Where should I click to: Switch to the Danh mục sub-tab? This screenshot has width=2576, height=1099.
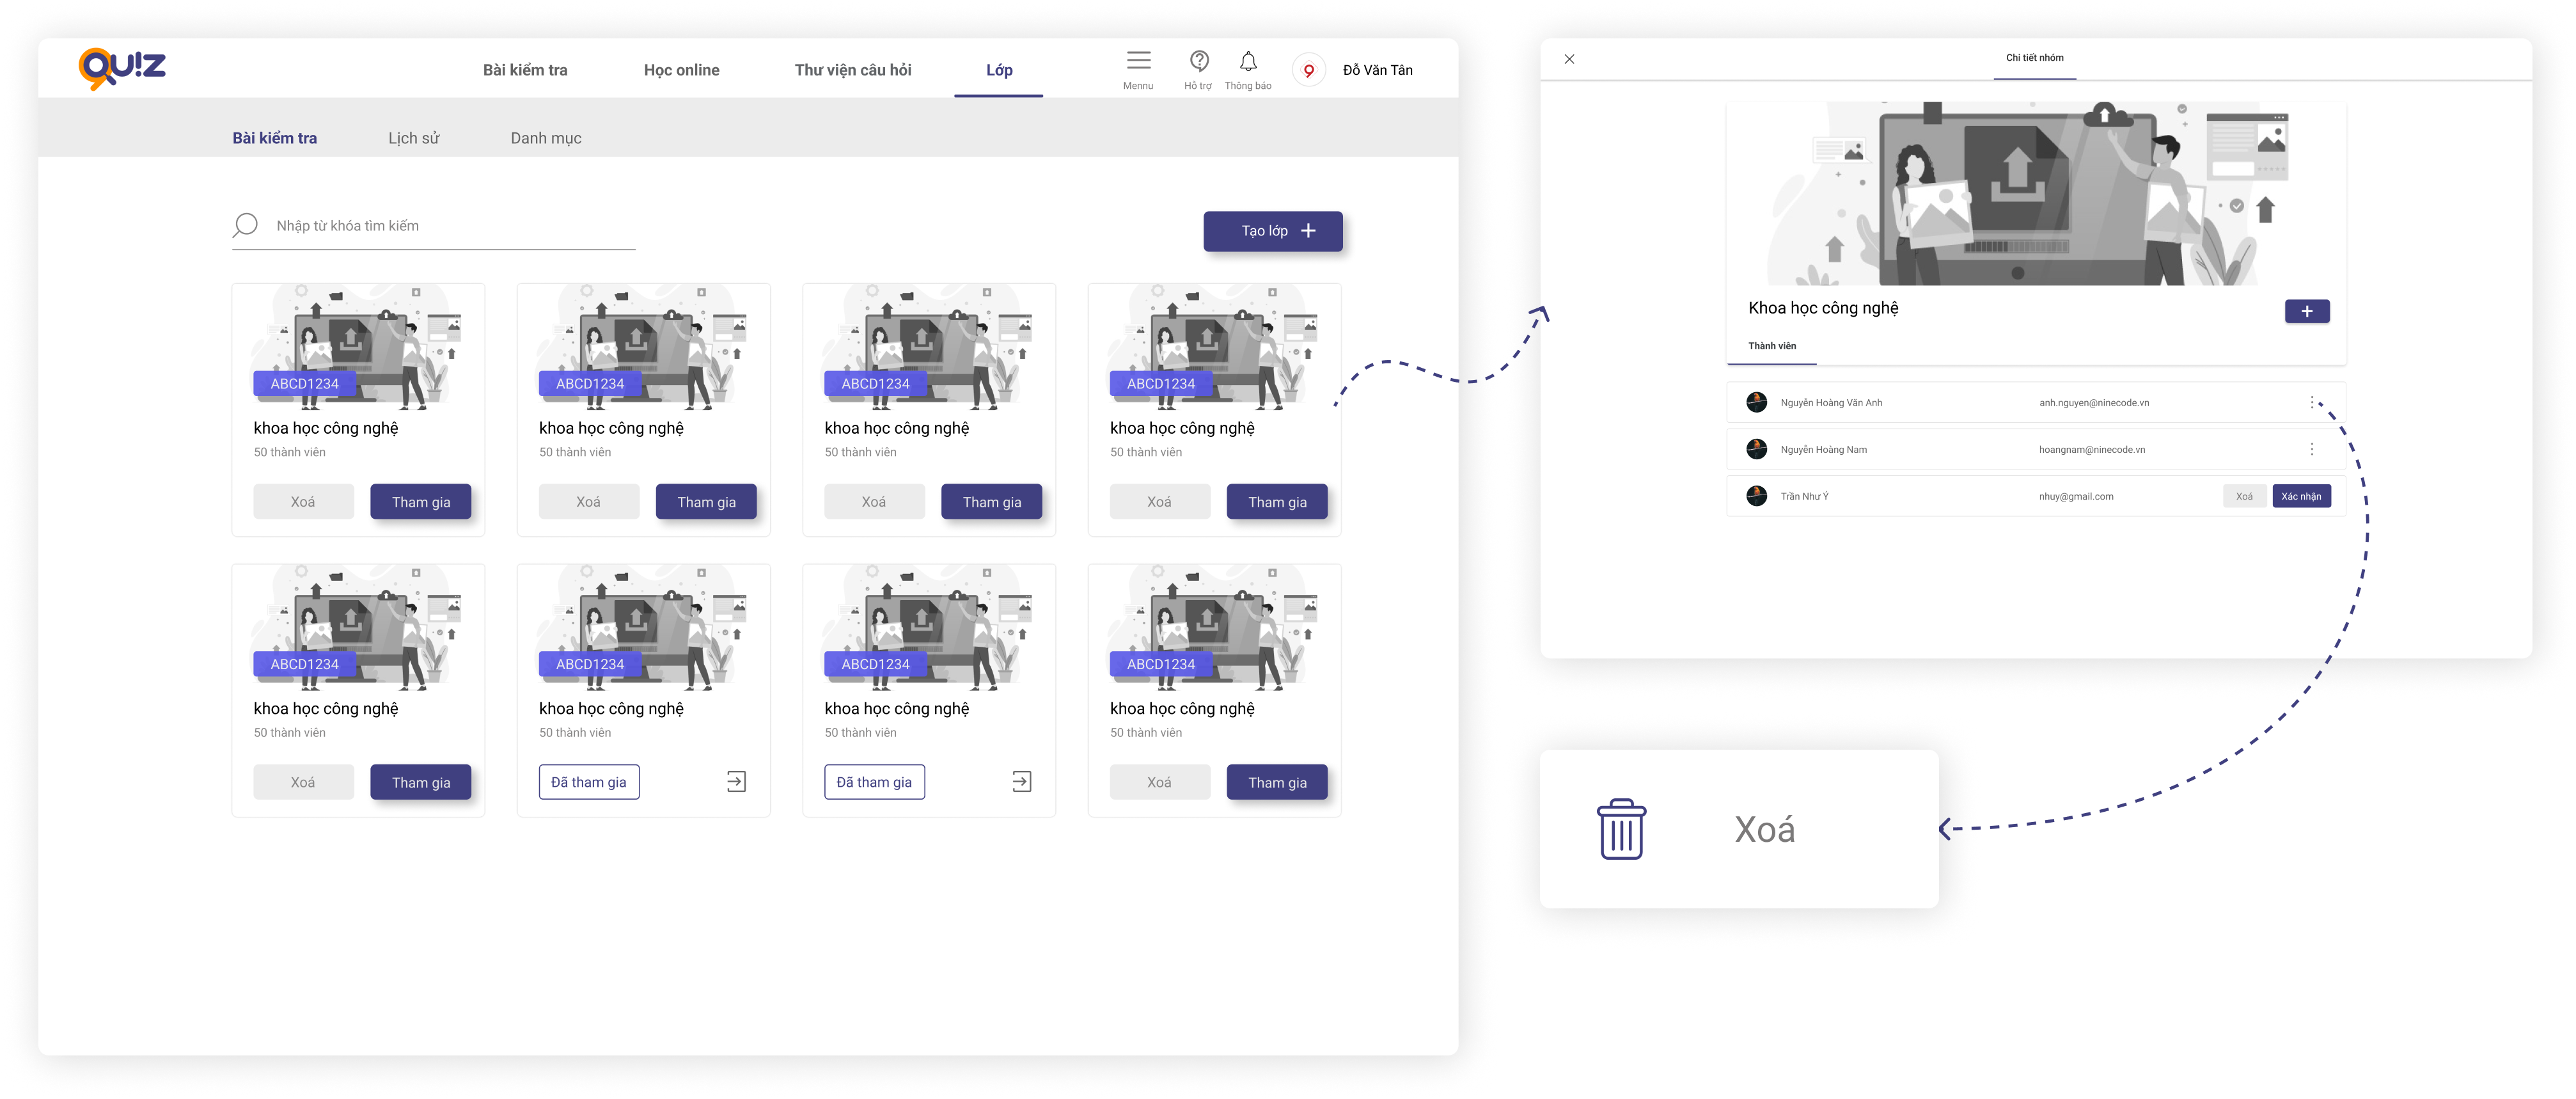pos(545,138)
